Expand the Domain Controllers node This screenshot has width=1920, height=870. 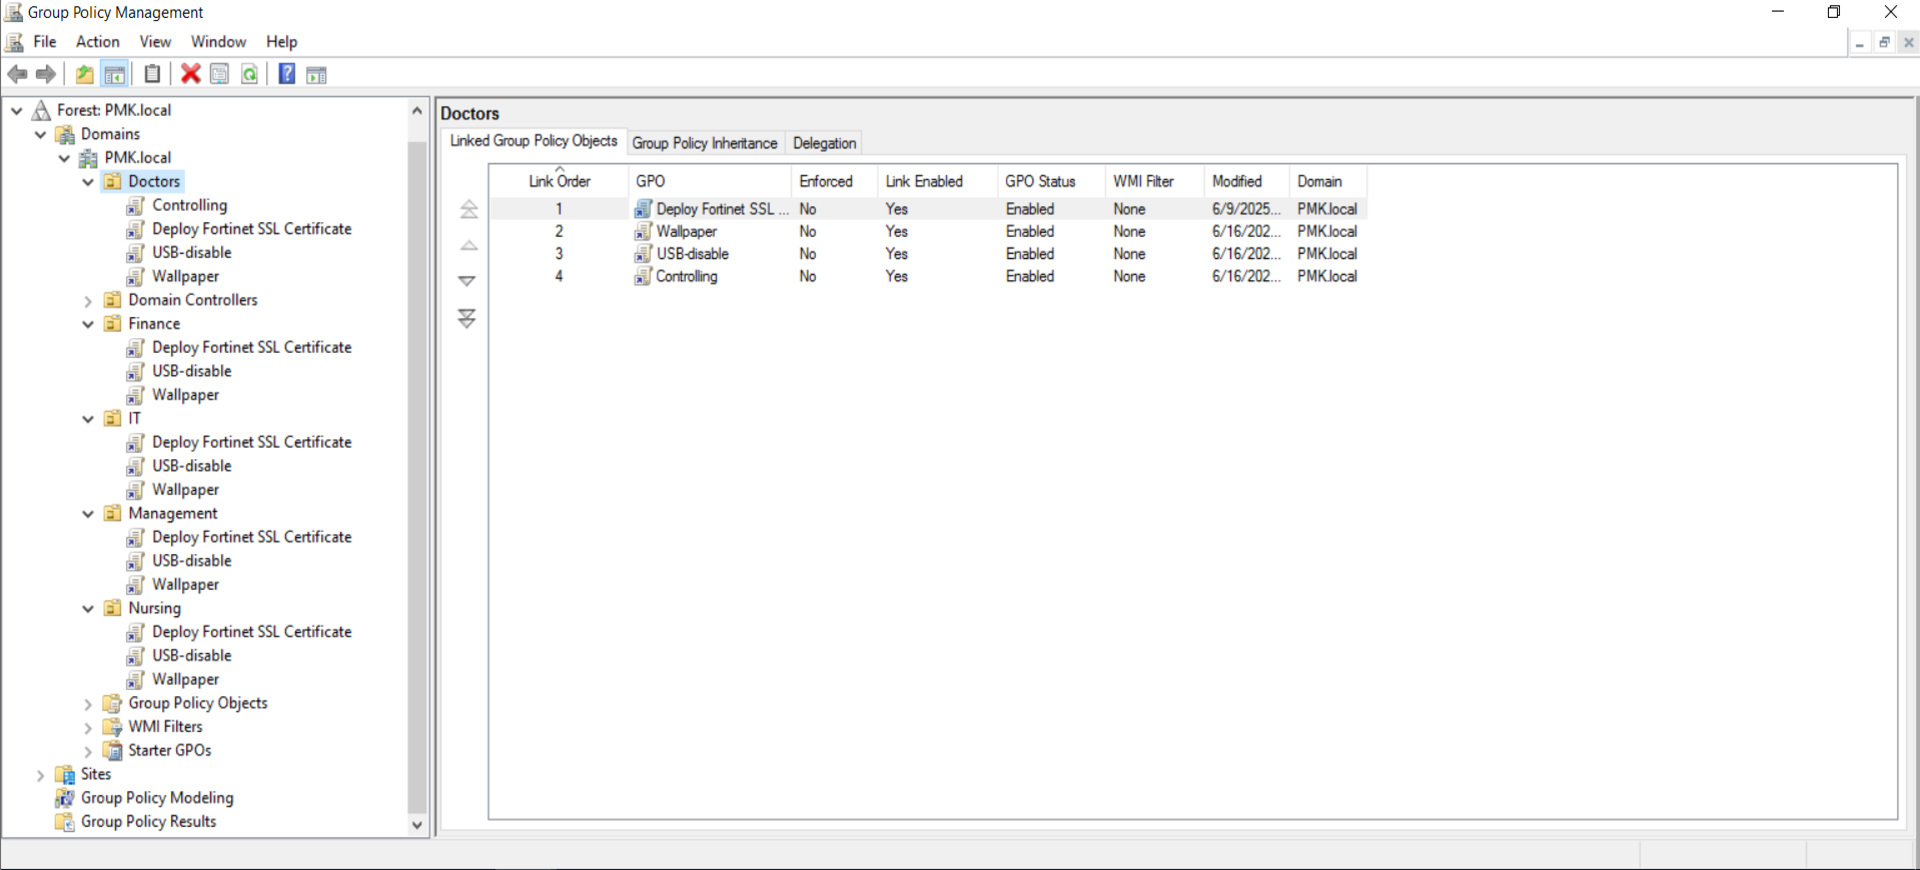click(88, 301)
